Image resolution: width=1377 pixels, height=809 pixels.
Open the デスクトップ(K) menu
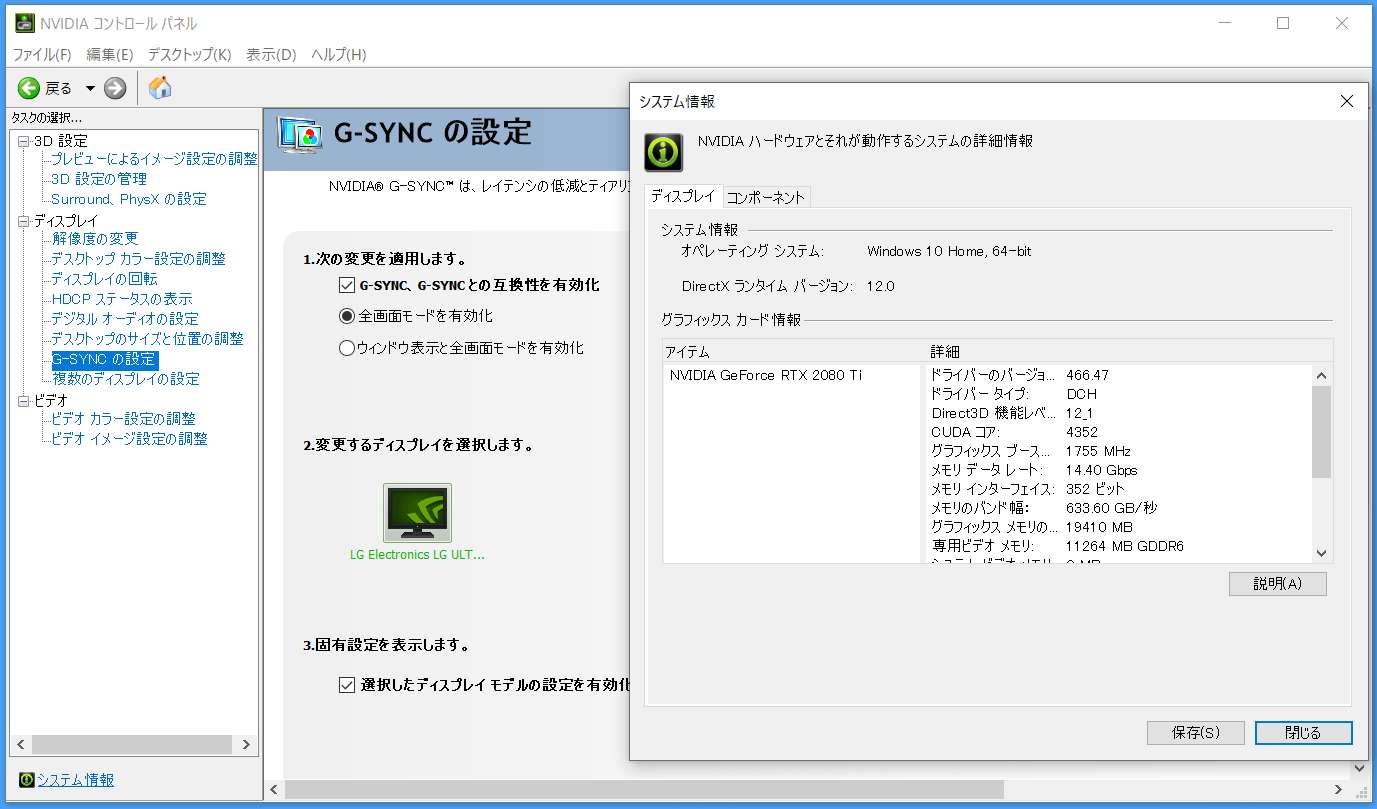[x=190, y=54]
